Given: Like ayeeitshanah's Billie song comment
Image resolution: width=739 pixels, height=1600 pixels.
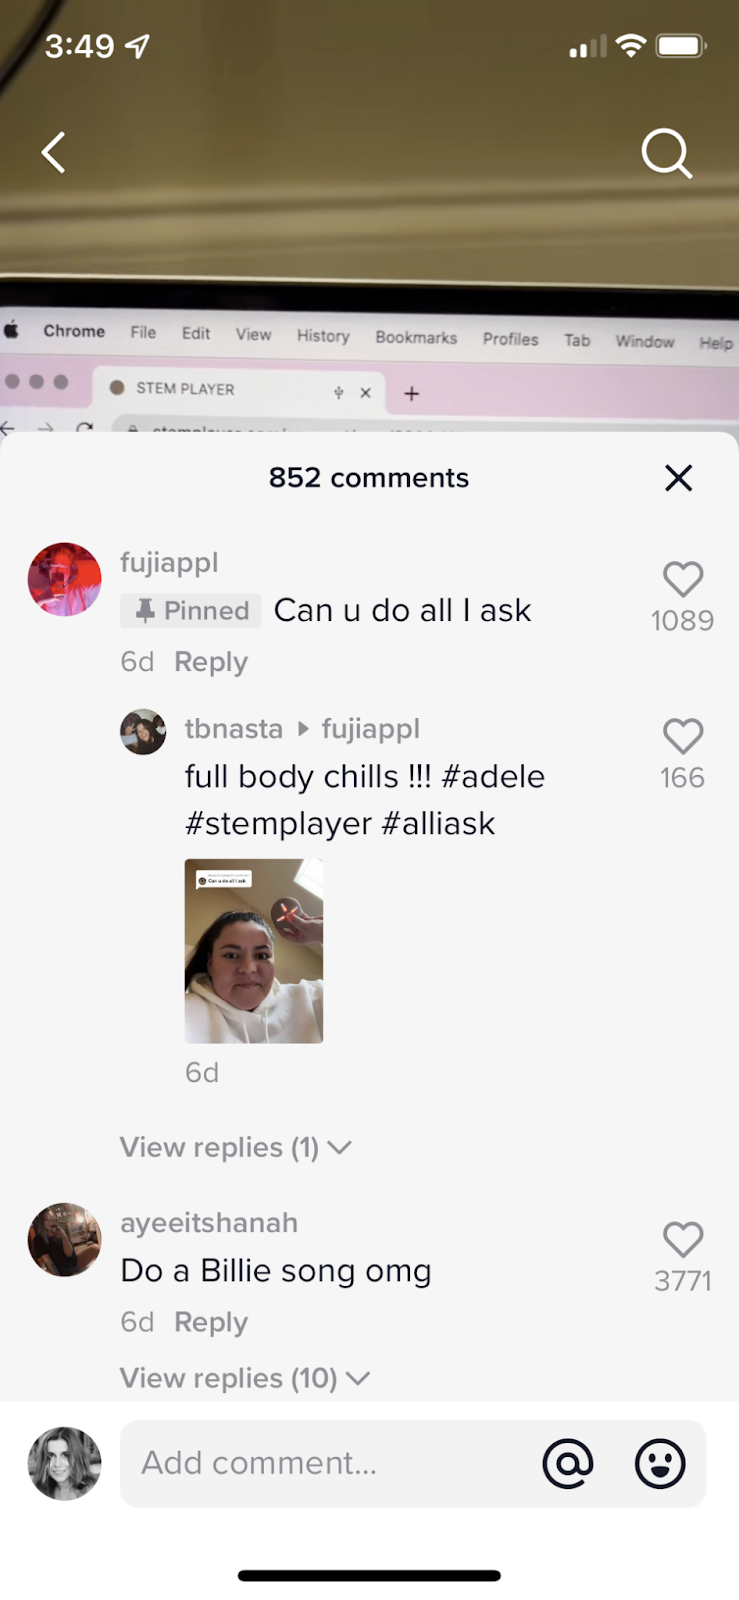Looking at the screenshot, I should [x=683, y=1239].
